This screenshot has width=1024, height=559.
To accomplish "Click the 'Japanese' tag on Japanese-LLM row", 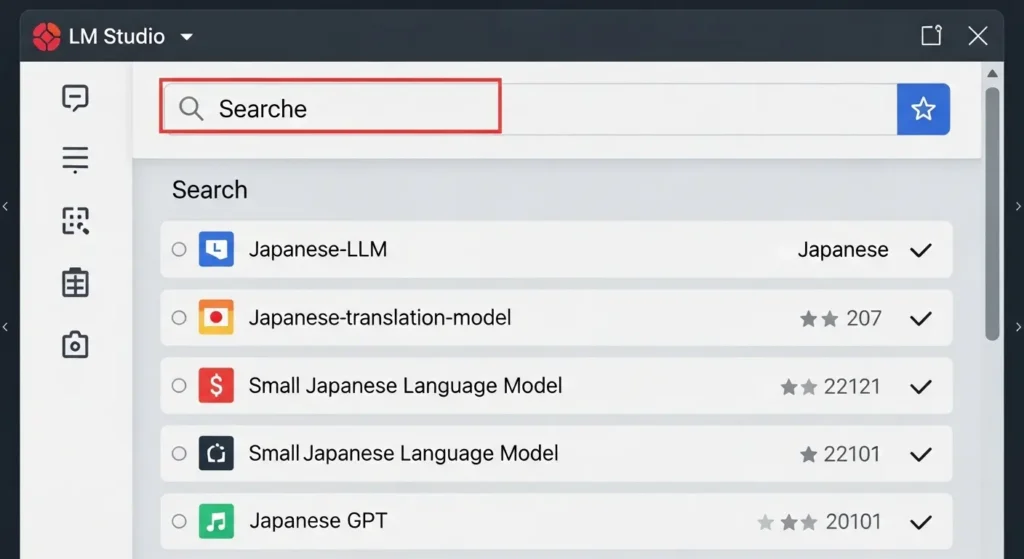I will pyautogui.click(x=843, y=250).
